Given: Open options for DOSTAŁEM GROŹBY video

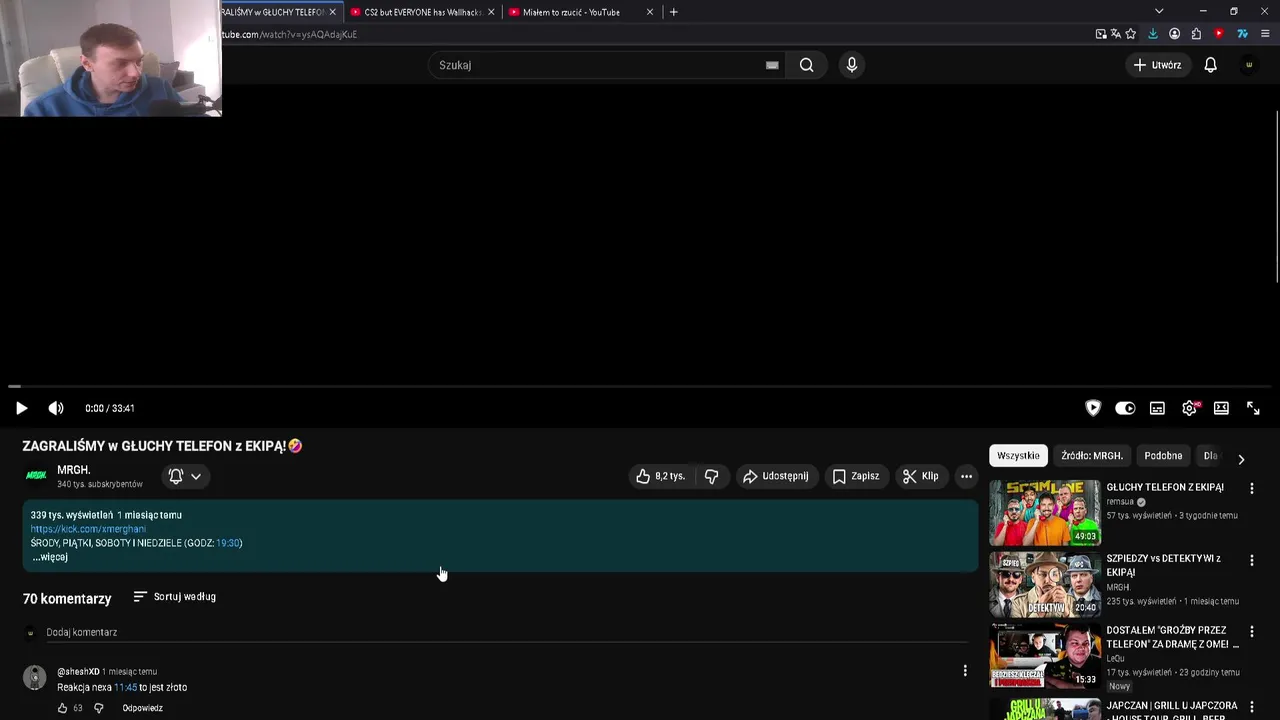Looking at the screenshot, I should pos(1251,632).
